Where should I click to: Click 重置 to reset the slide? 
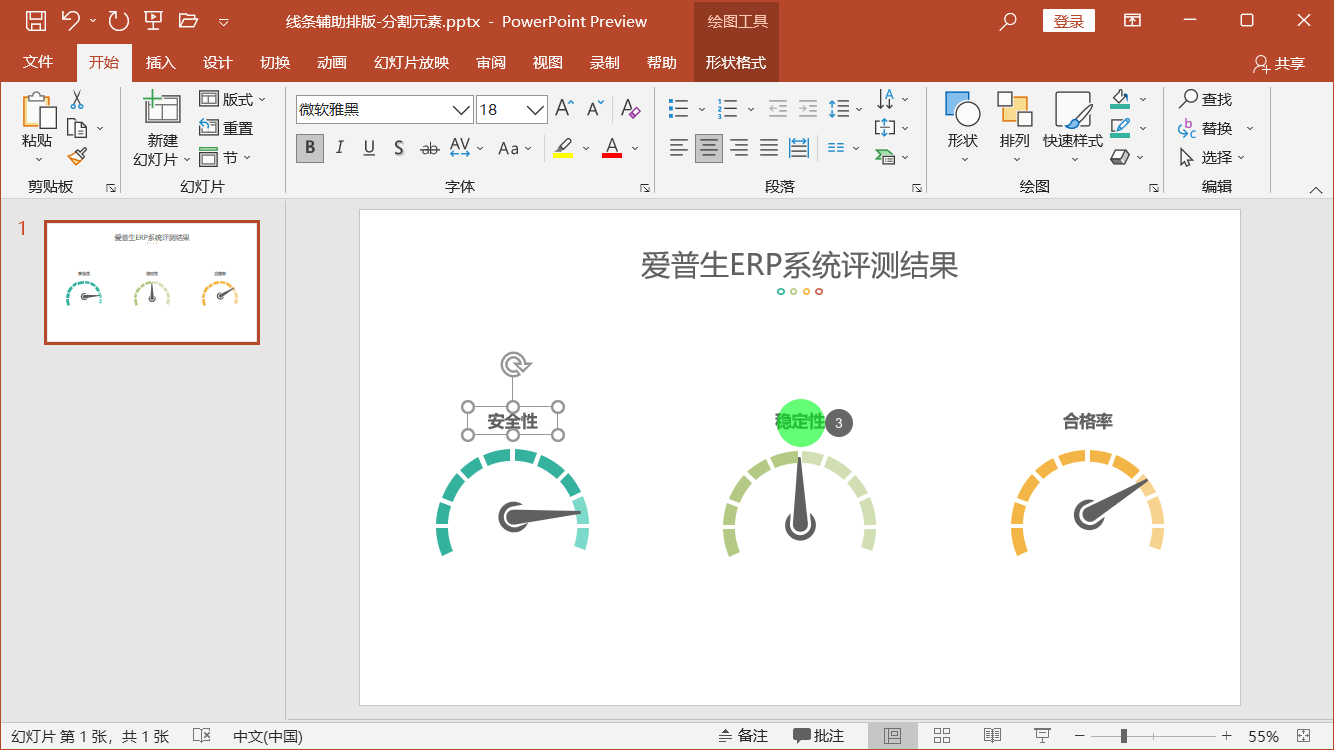click(x=227, y=128)
